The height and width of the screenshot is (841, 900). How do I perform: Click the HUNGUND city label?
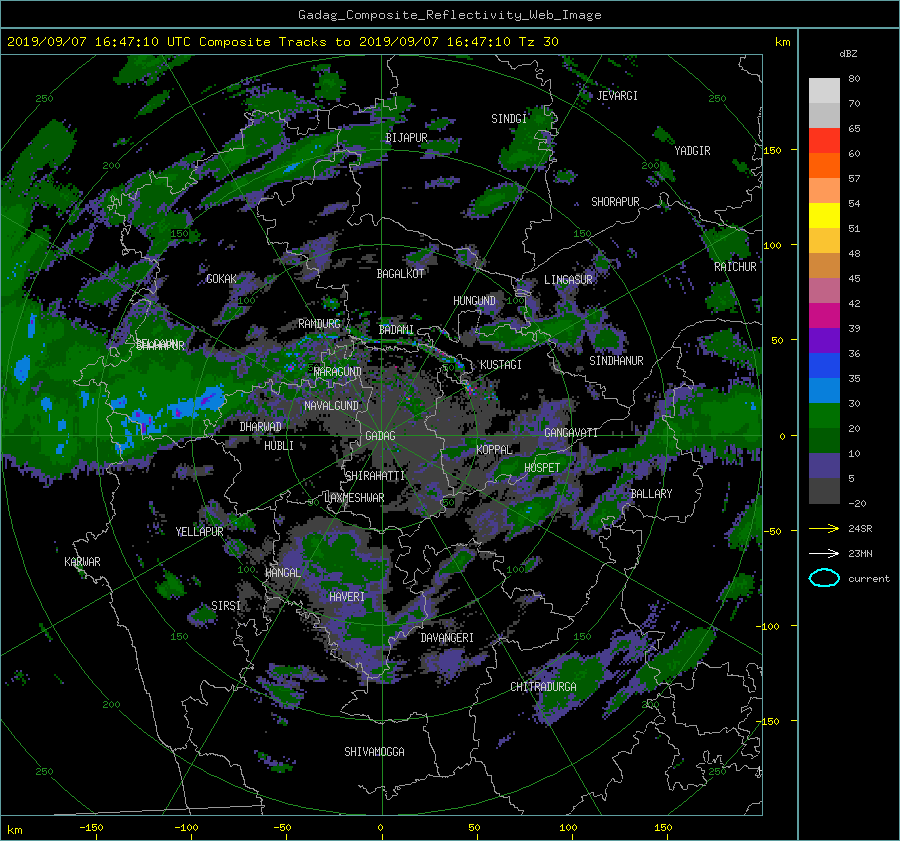(x=474, y=301)
